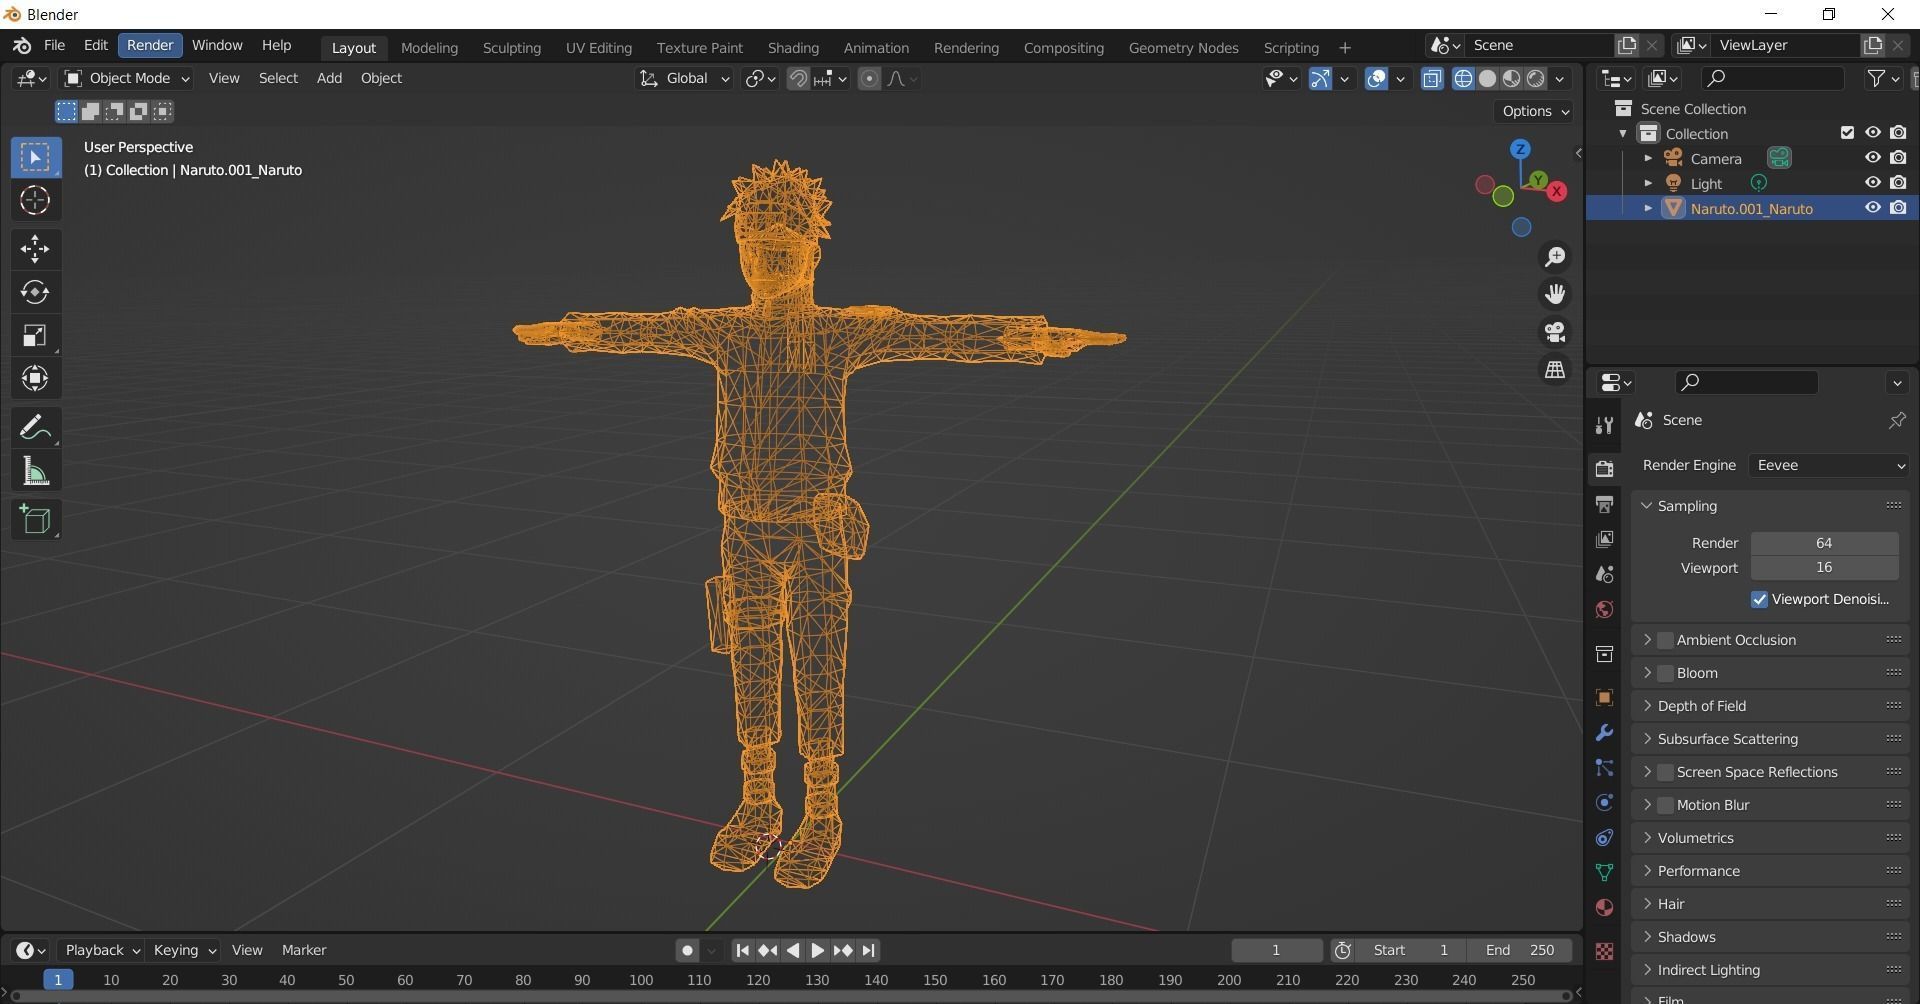The height and width of the screenshot is (1004, 1920).
Task: Open the World properties tab
Action: (1604, 610)
